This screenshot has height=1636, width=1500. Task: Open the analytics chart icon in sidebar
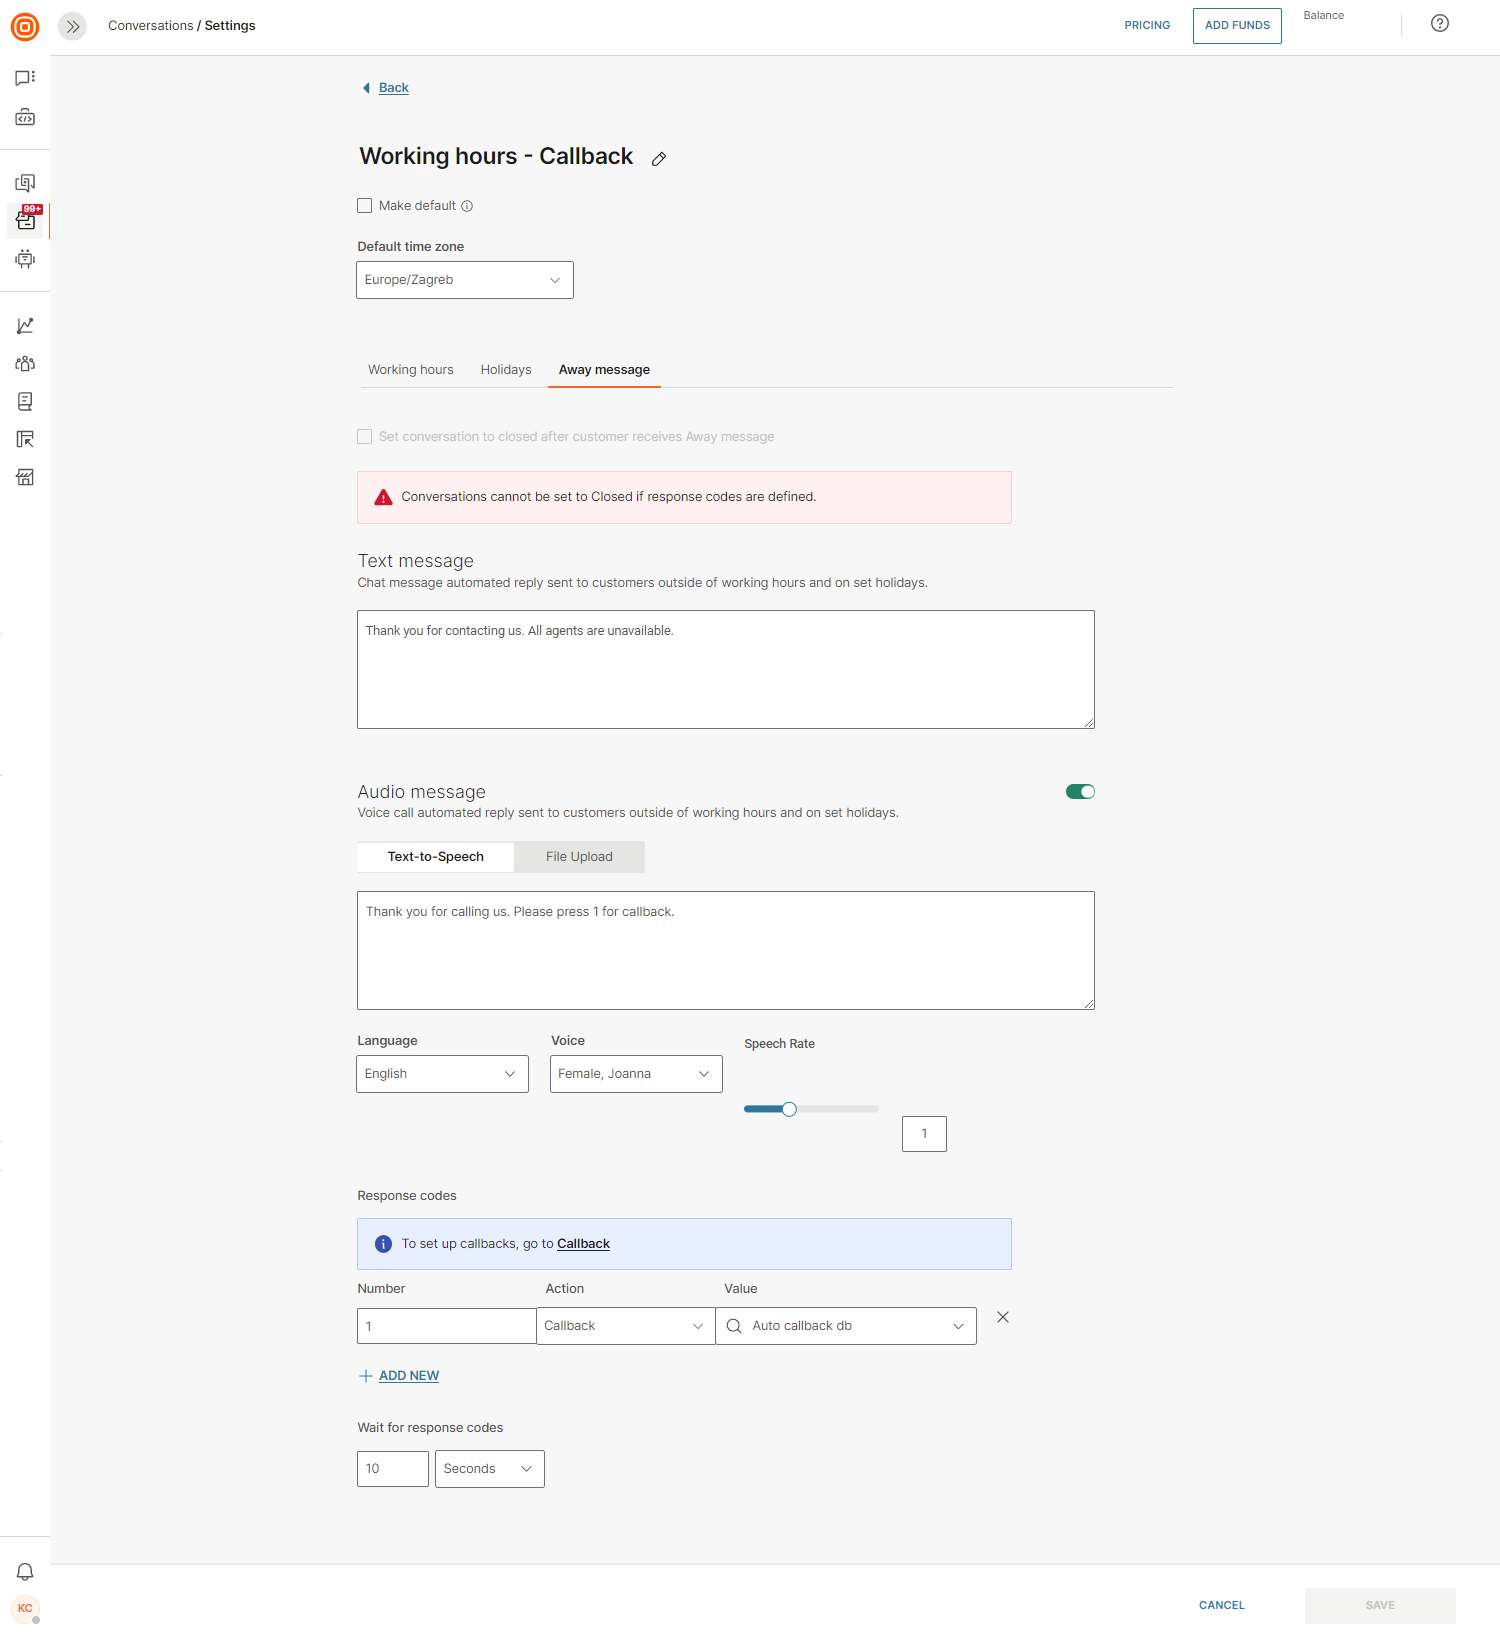[25, 326]
